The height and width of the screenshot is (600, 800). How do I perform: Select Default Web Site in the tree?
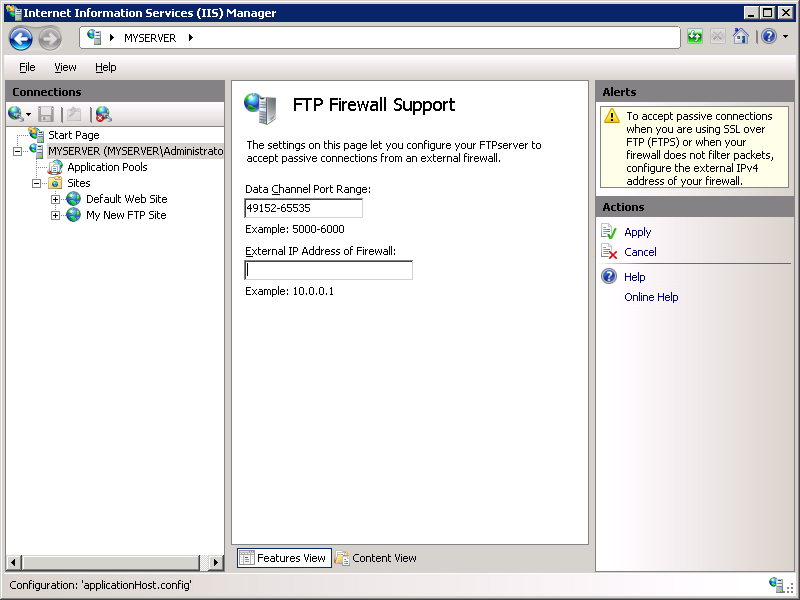127,199
